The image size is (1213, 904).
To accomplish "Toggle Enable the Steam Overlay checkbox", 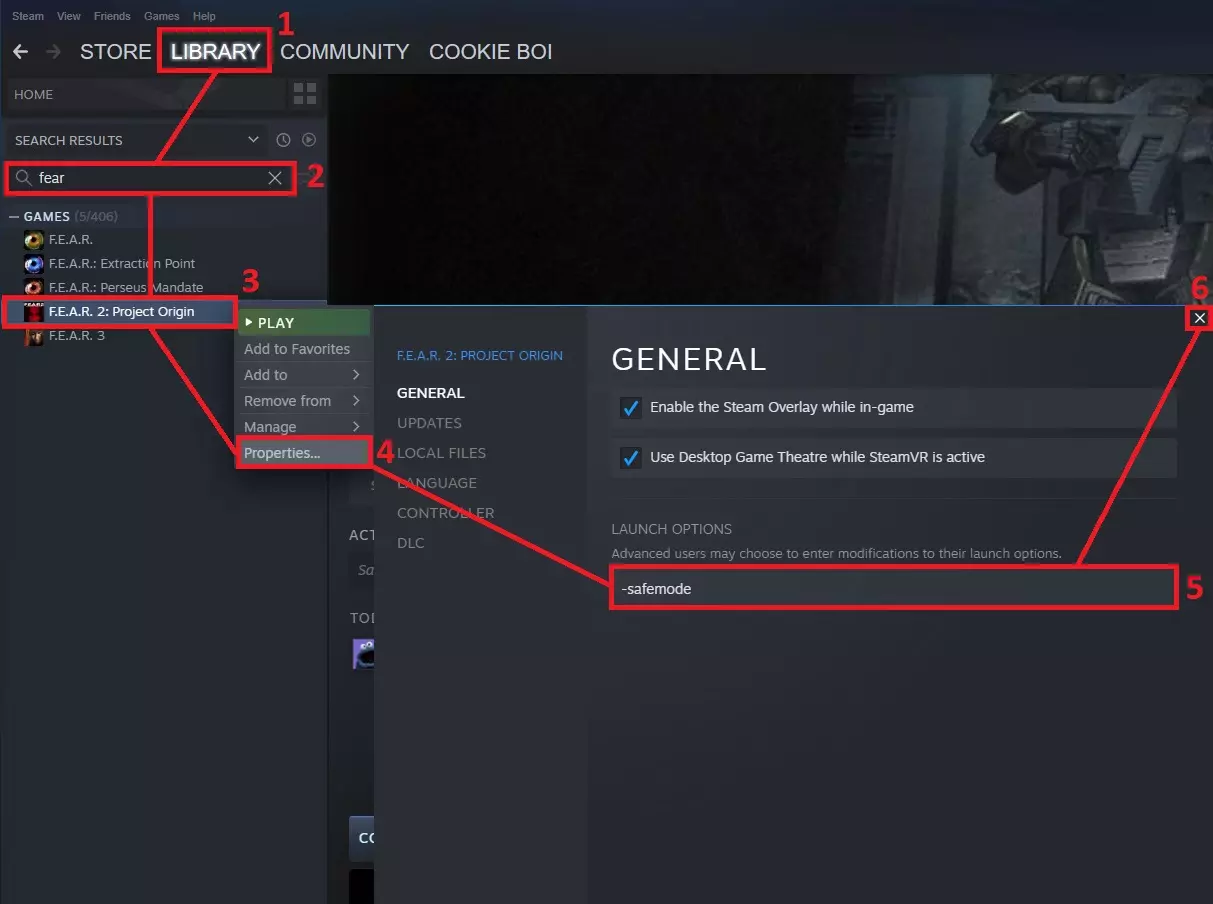I will (x=630, y=408).
